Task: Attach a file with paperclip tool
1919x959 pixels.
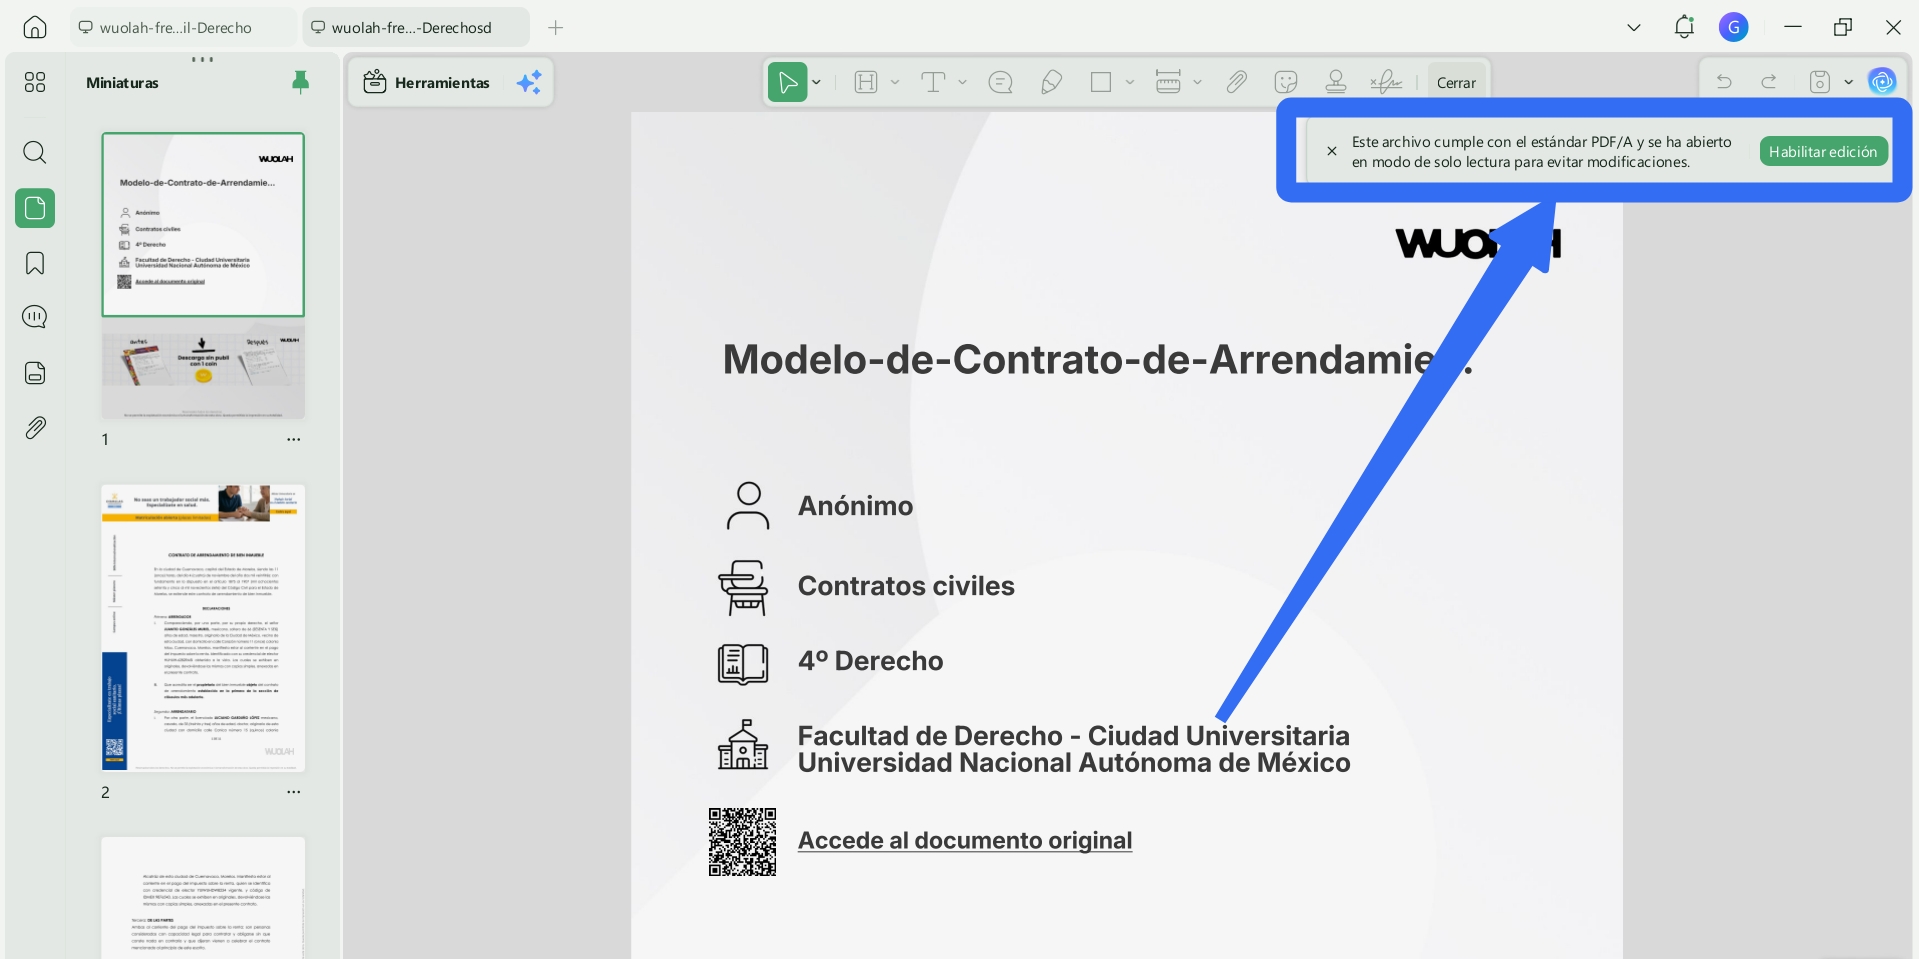Action: pyautogui.click(x=1236, y=82)
